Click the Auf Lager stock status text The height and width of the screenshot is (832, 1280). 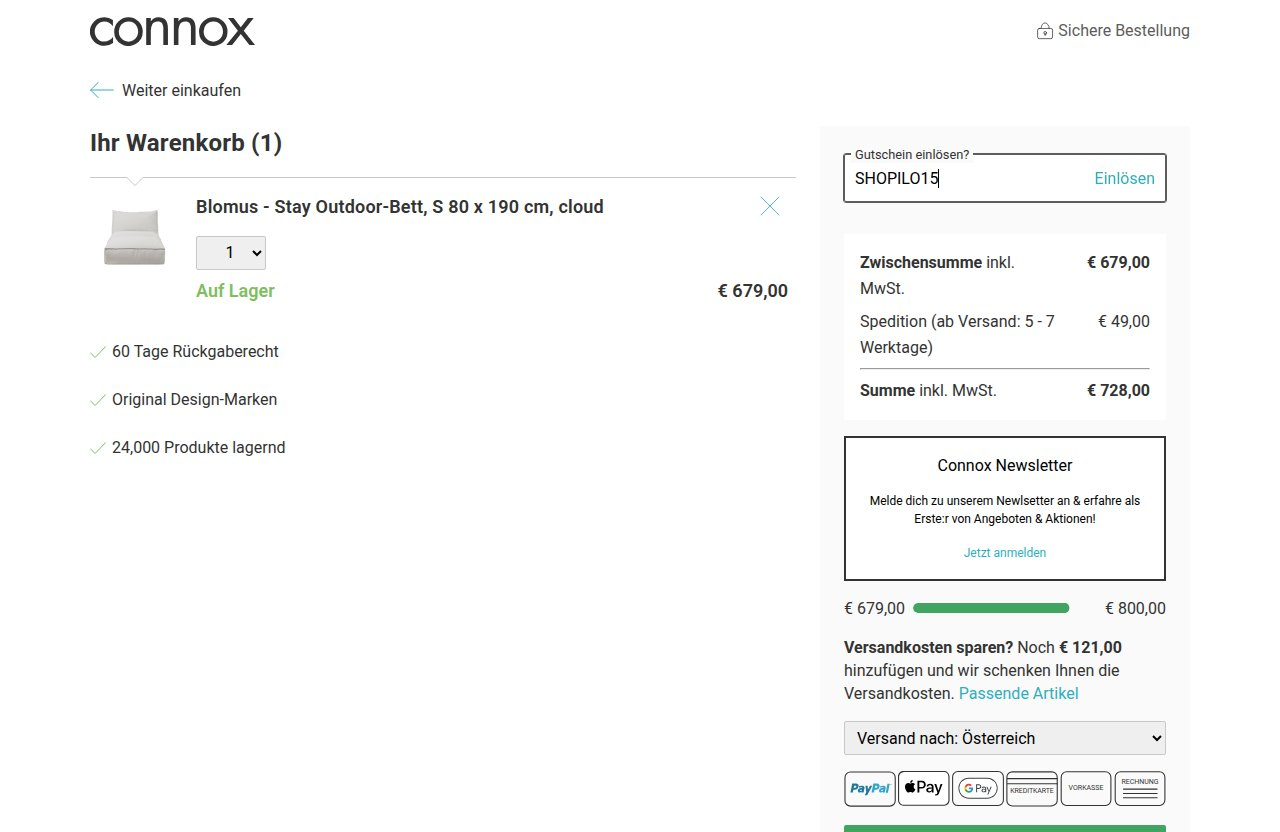click(x=235, y=291)
